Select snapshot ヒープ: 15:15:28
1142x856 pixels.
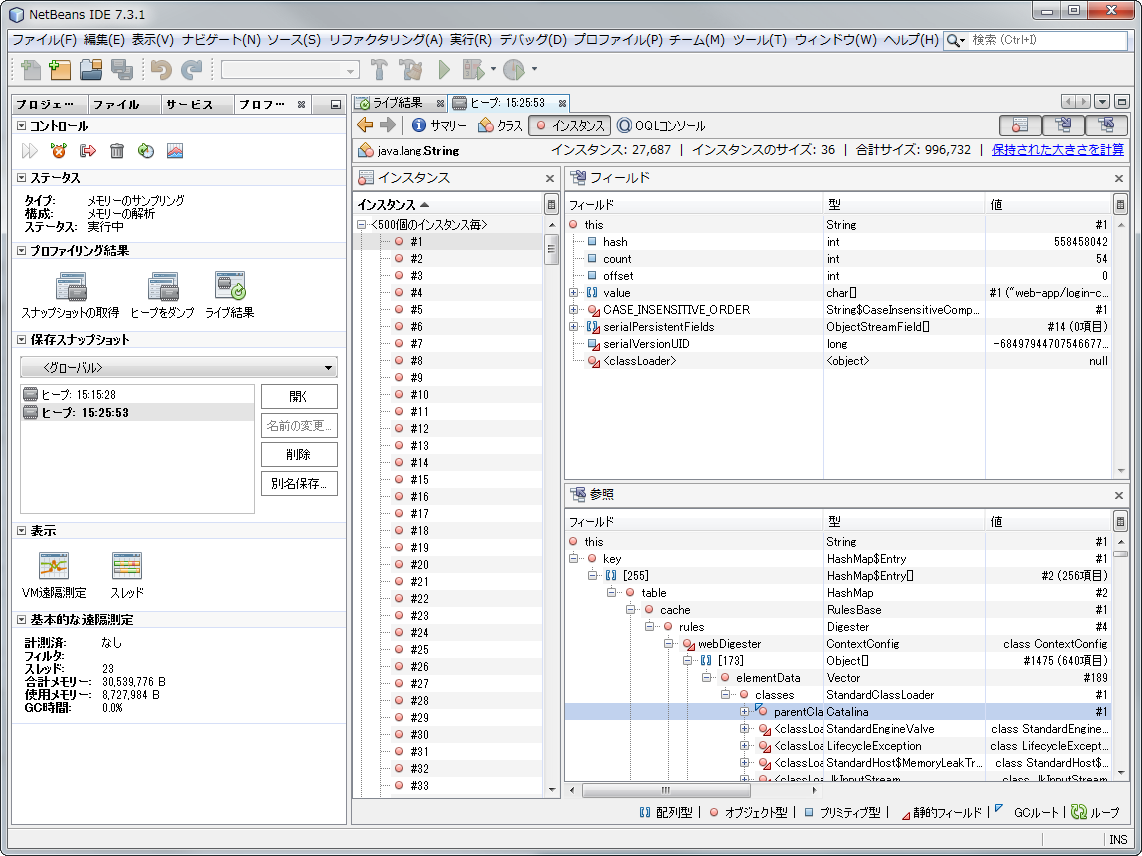pyautogui.click(x=137, y=395)
